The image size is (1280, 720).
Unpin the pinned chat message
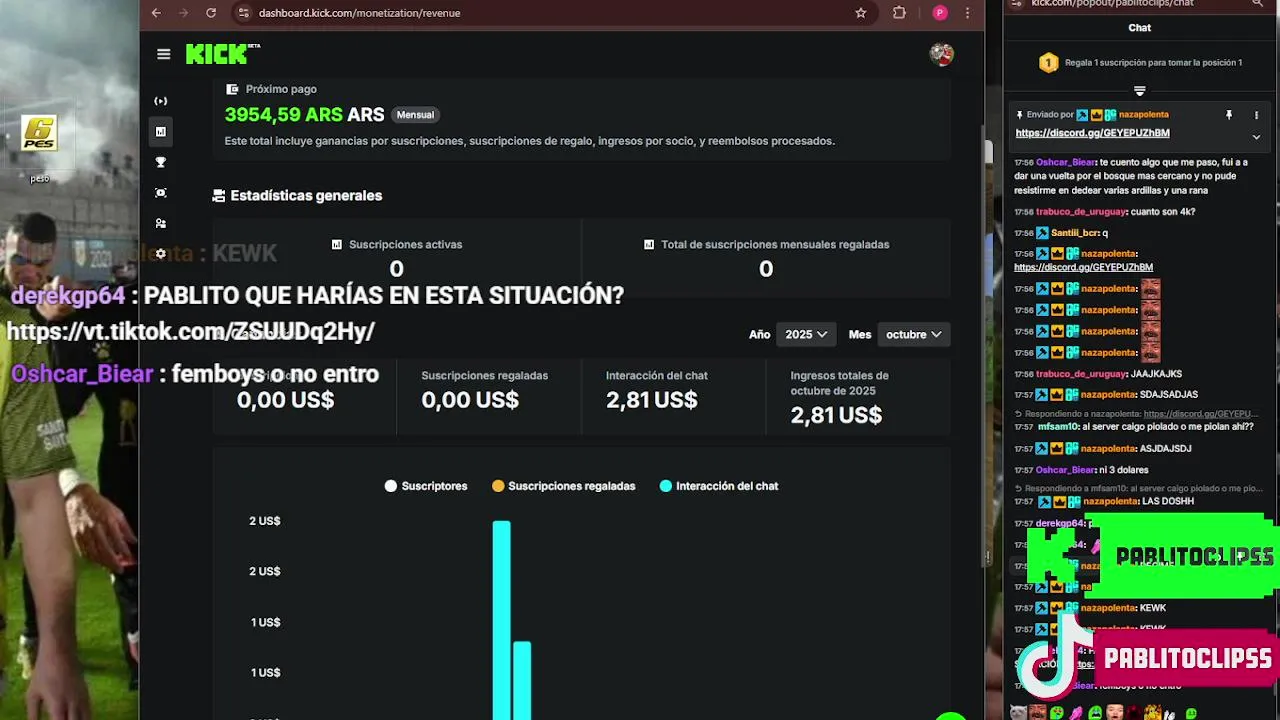pyautogui.click(x=1229, y=115)
